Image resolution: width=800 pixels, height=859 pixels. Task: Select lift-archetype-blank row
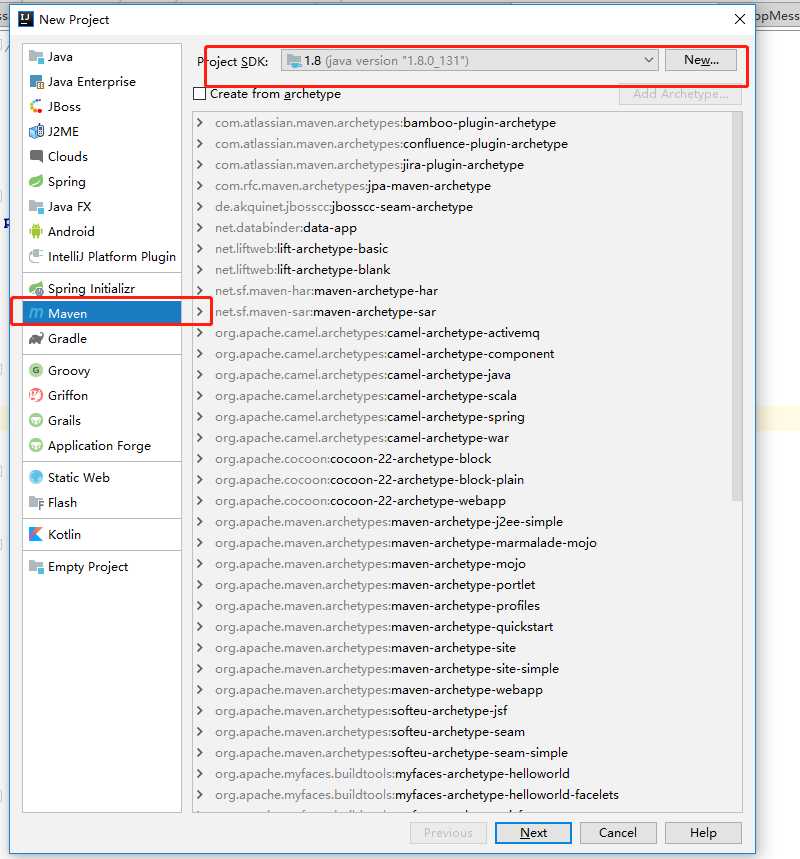pyautogui.click(x=463, y=270)
